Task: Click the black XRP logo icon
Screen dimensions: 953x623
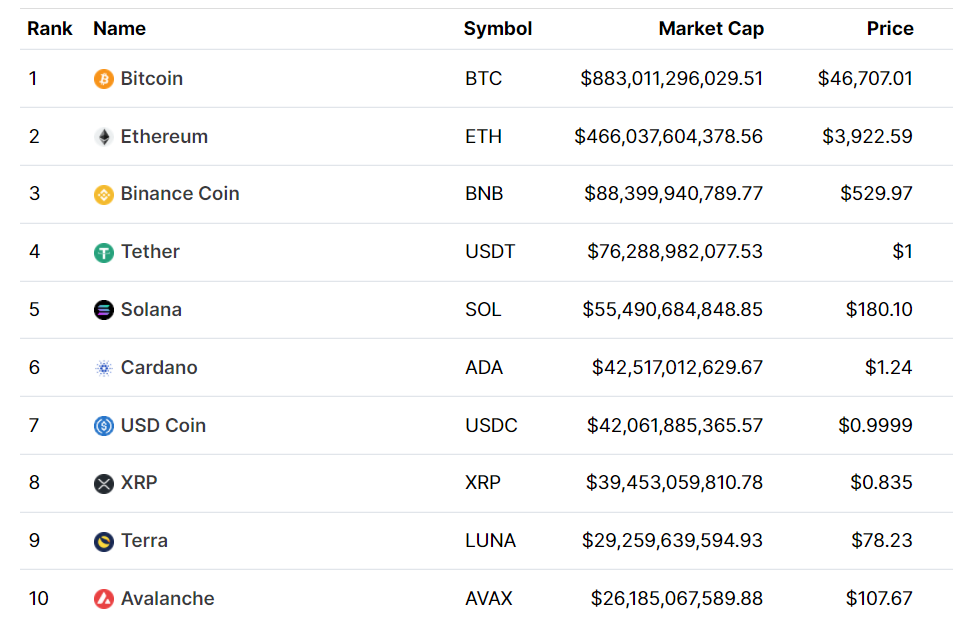Action: [103, 484]
